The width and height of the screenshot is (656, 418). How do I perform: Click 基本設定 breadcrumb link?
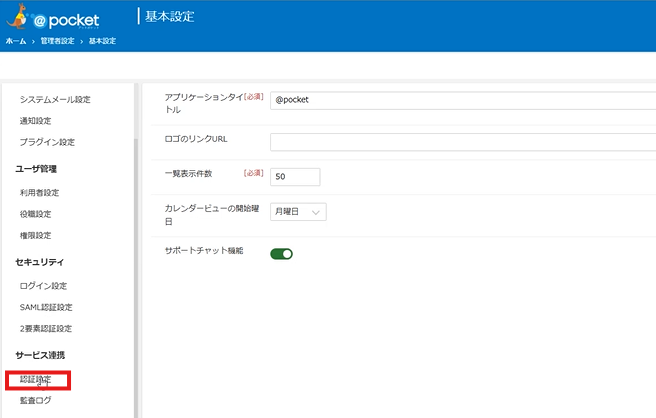coord(102,41)
